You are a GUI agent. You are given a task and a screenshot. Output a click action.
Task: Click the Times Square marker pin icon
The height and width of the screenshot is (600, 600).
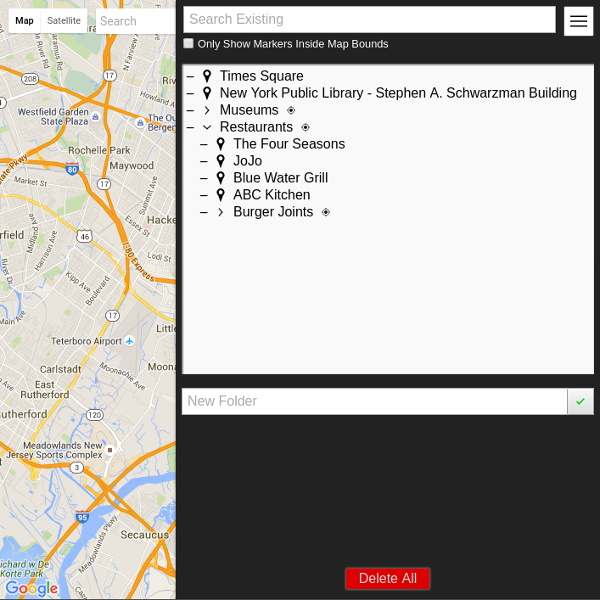[207, 76]
